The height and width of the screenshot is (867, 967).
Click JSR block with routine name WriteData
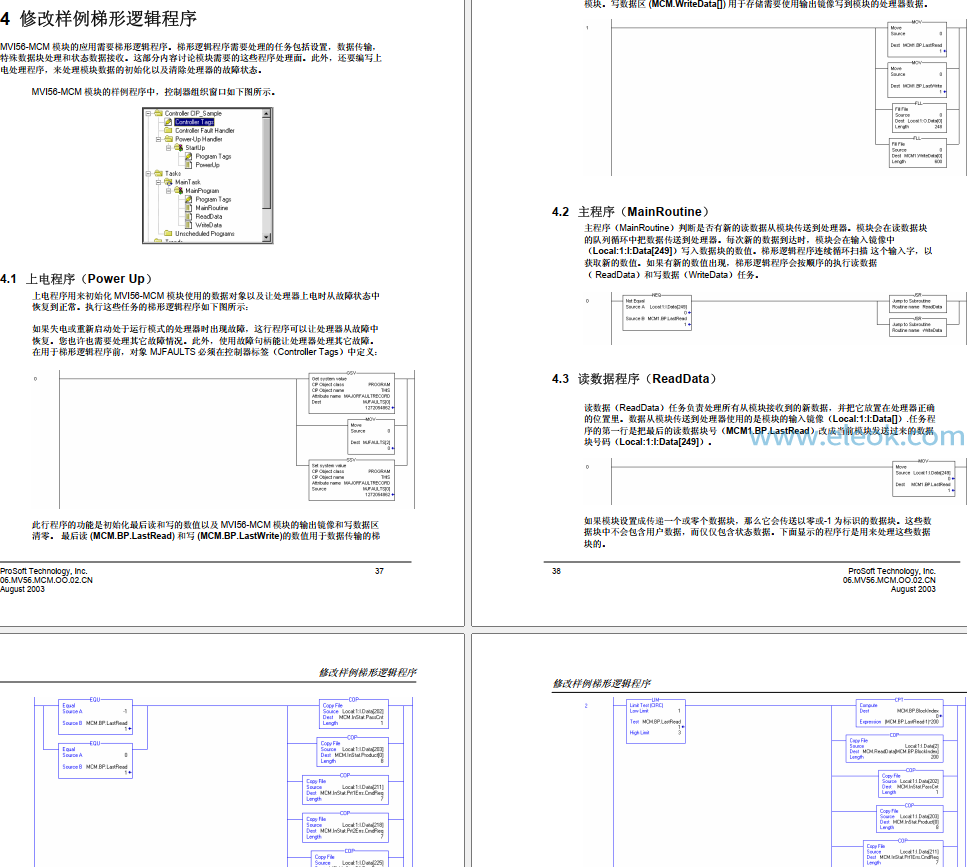coord(917,327)
